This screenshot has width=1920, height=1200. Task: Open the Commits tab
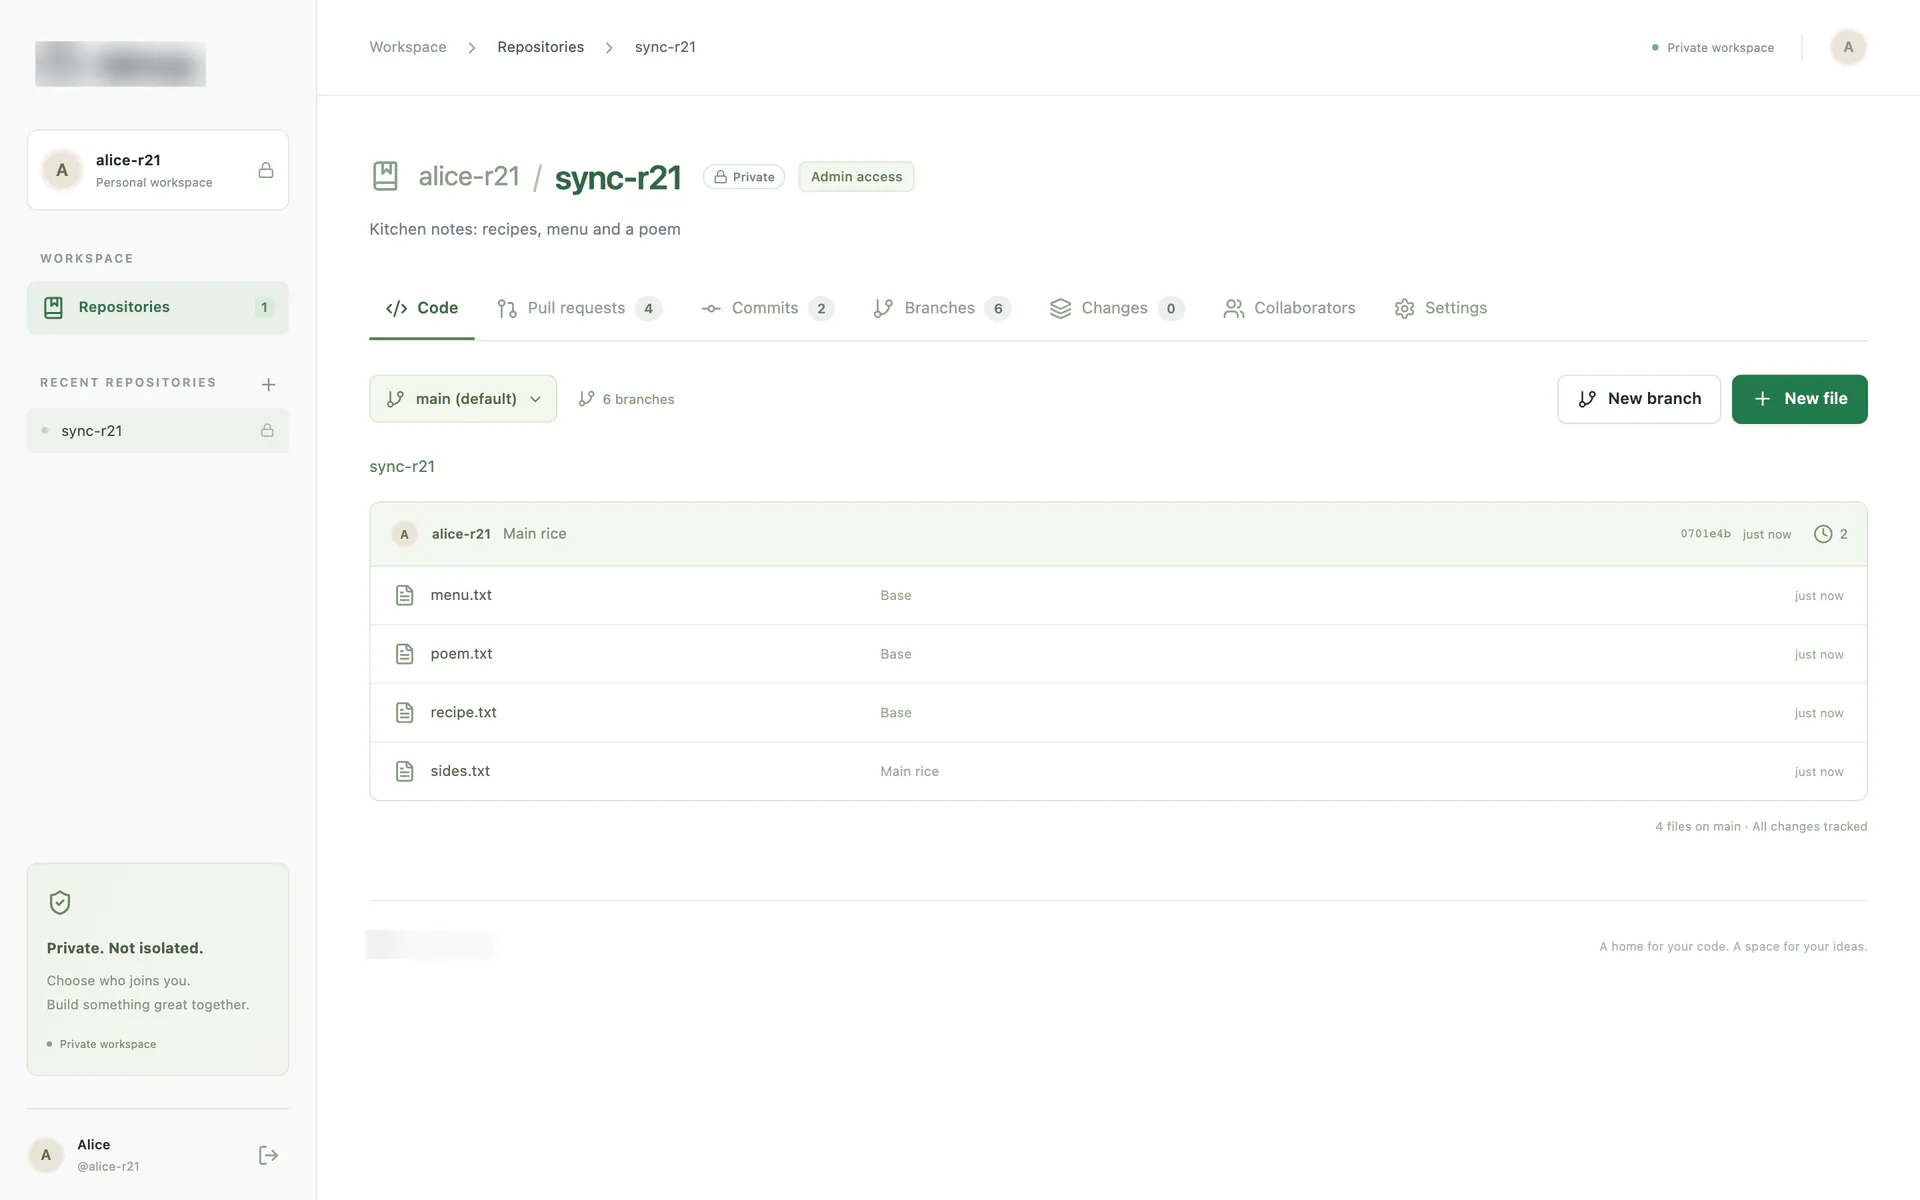pyautogui.click(x=767, y=308)
